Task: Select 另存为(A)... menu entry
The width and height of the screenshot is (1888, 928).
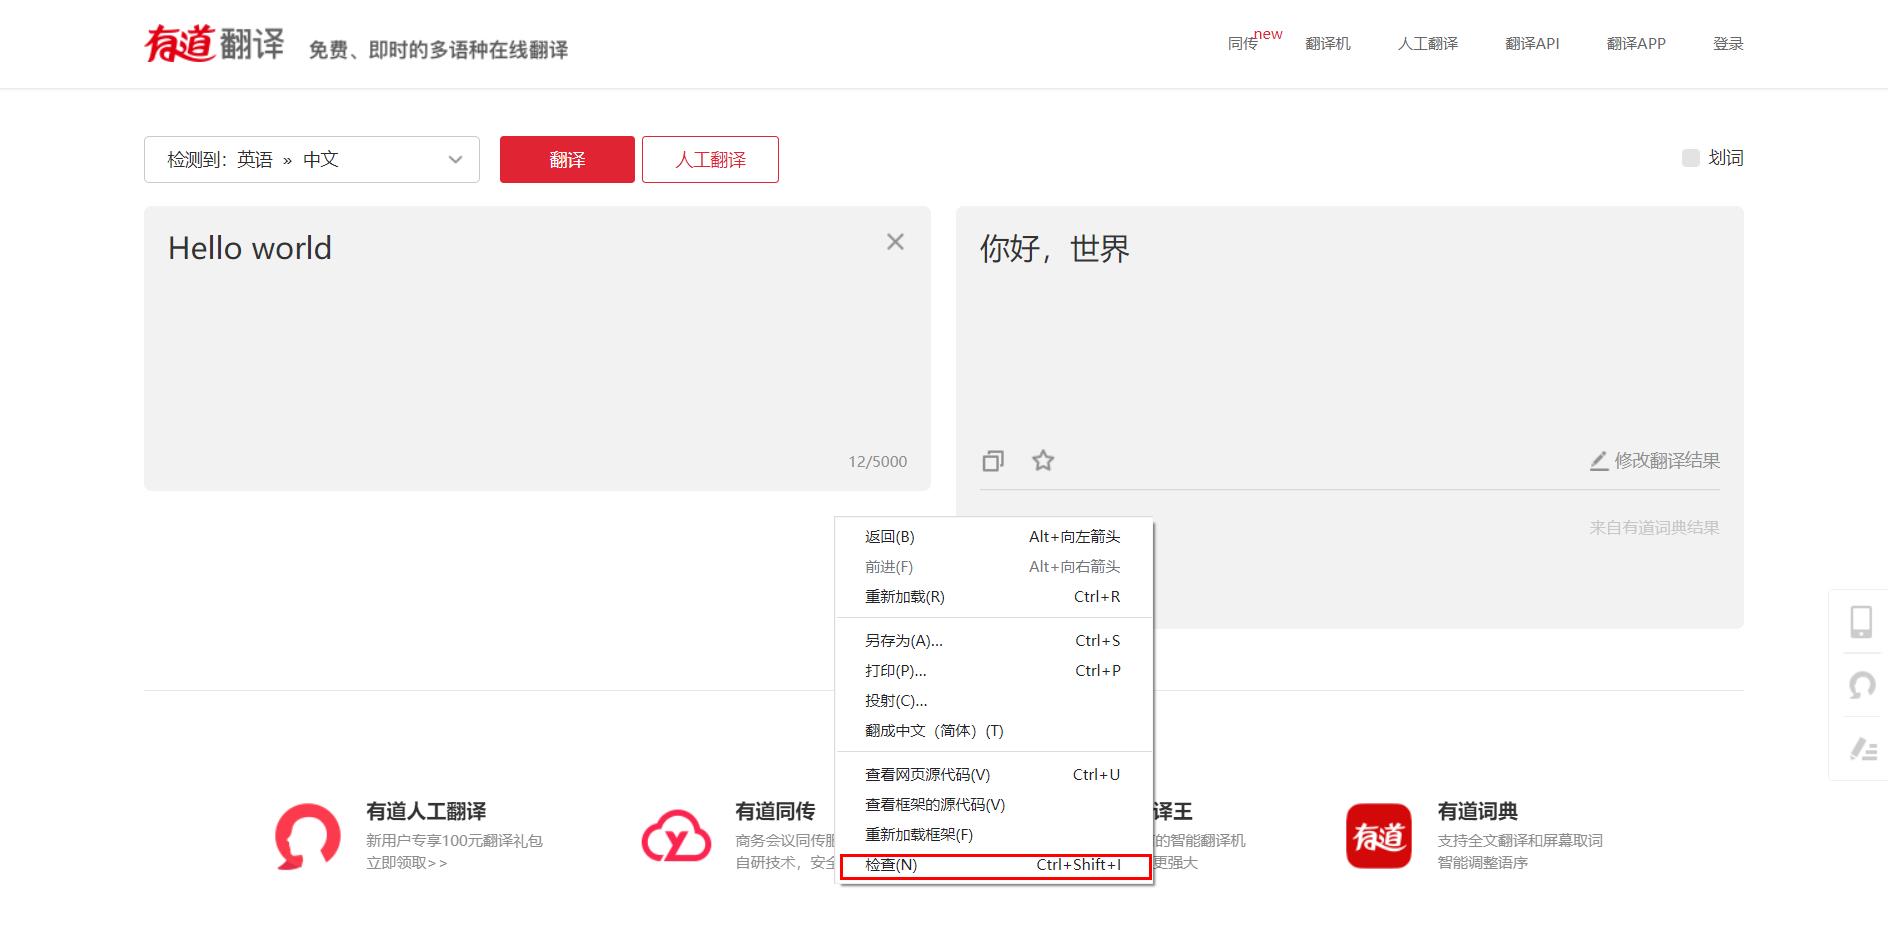Action: click(994, 641)
